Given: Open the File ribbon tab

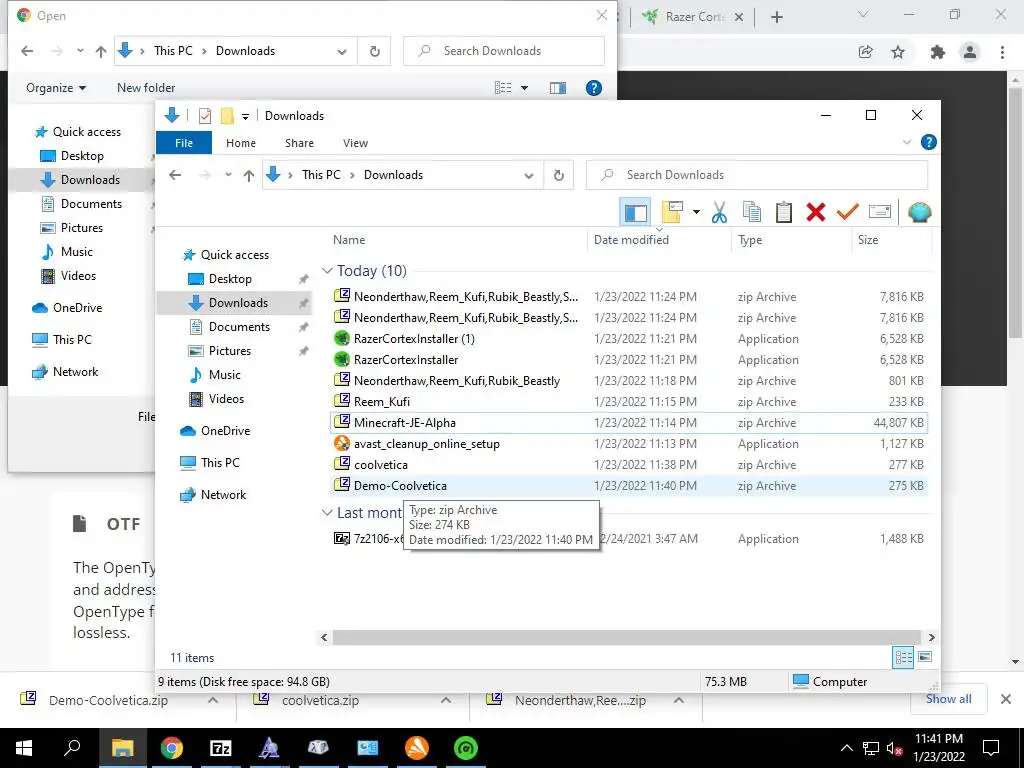Looking at the screenshot, I should pyautogui.click(x=184, y=143).
